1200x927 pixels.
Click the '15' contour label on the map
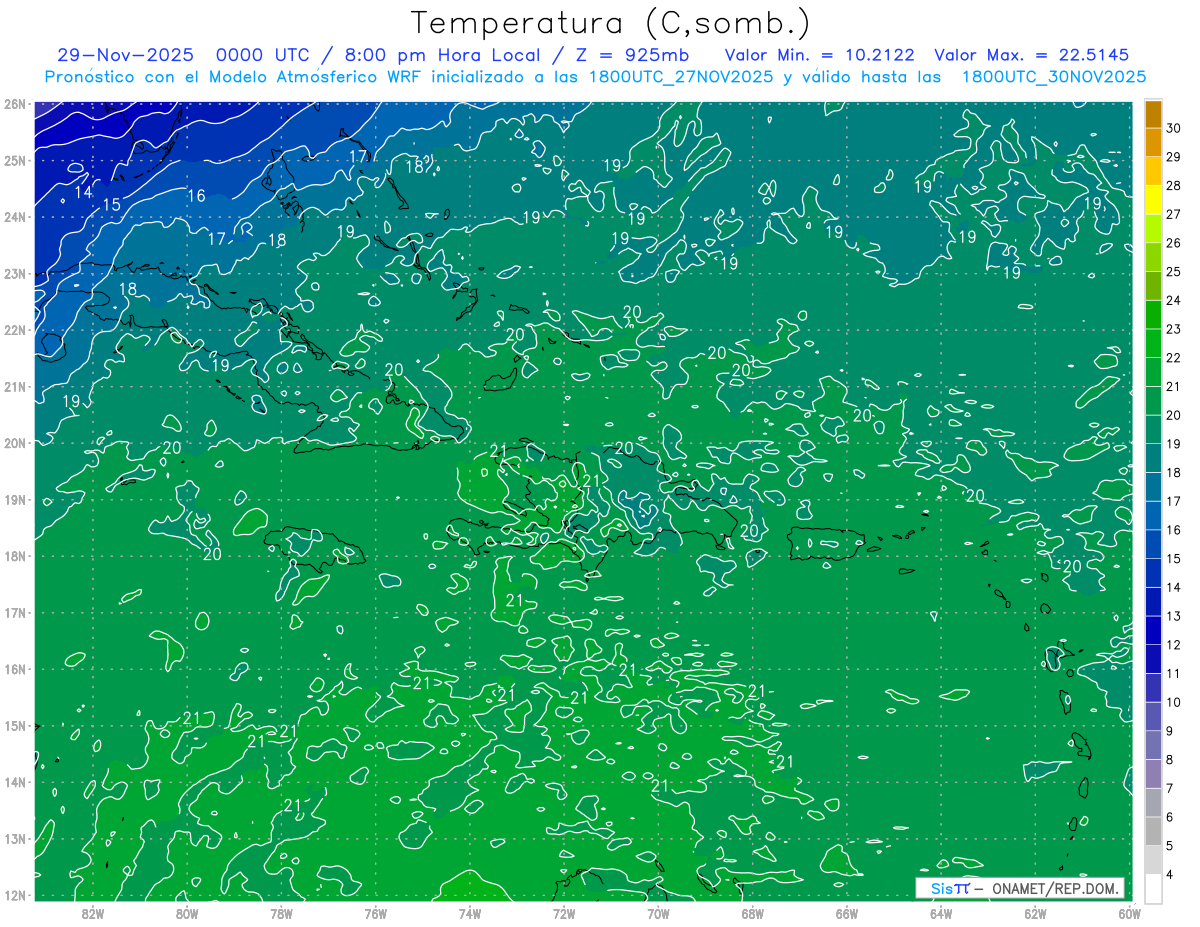tap(112, 205)
